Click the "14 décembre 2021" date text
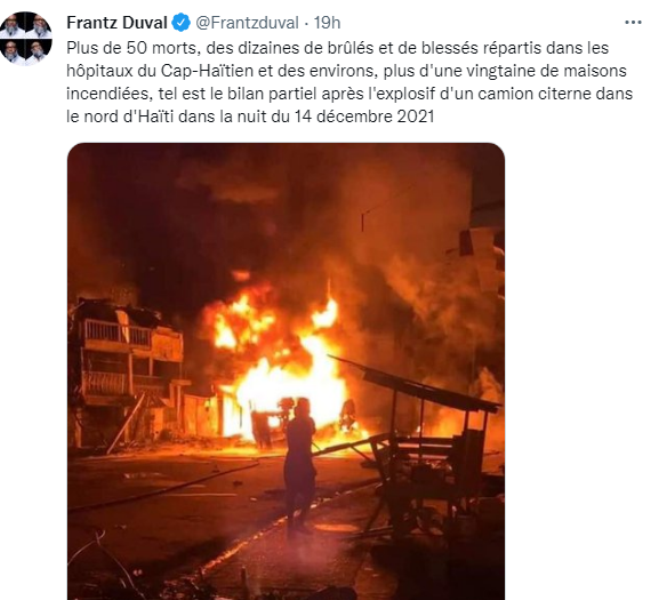This screenshot has height=600, width=650. coord(364,117)
